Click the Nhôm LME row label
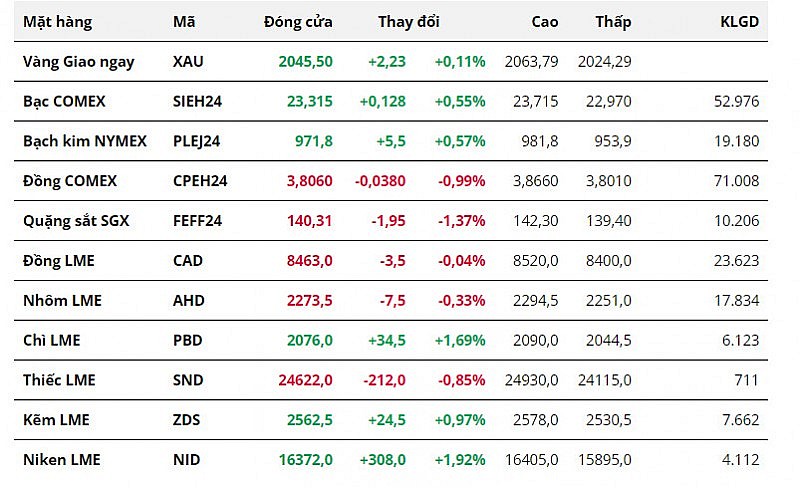800x488 pixels. coord(62,300)
